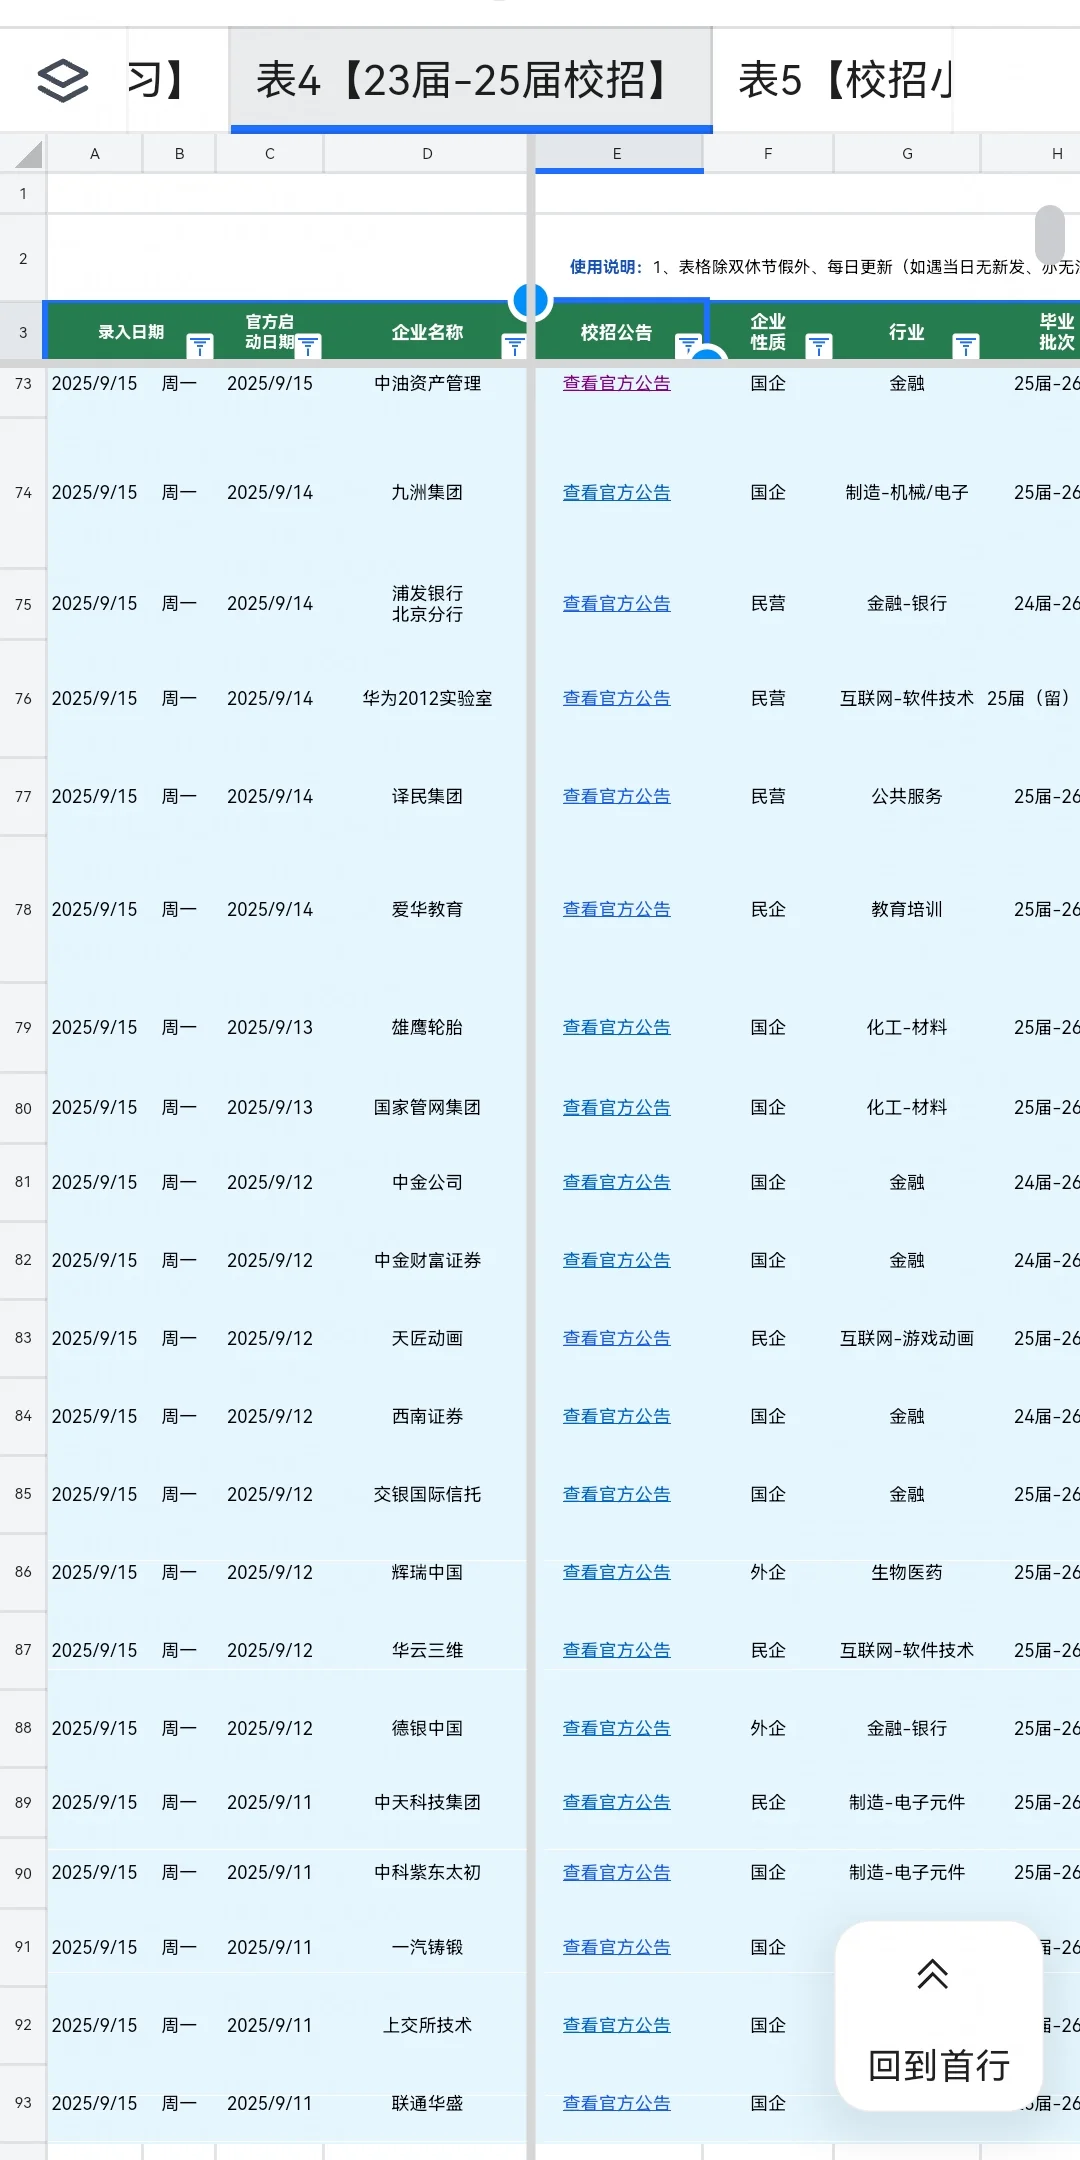The image size is (1080, 2160).
Task: Grab the blue selection handle atop column E
Action: coord(530,299)
